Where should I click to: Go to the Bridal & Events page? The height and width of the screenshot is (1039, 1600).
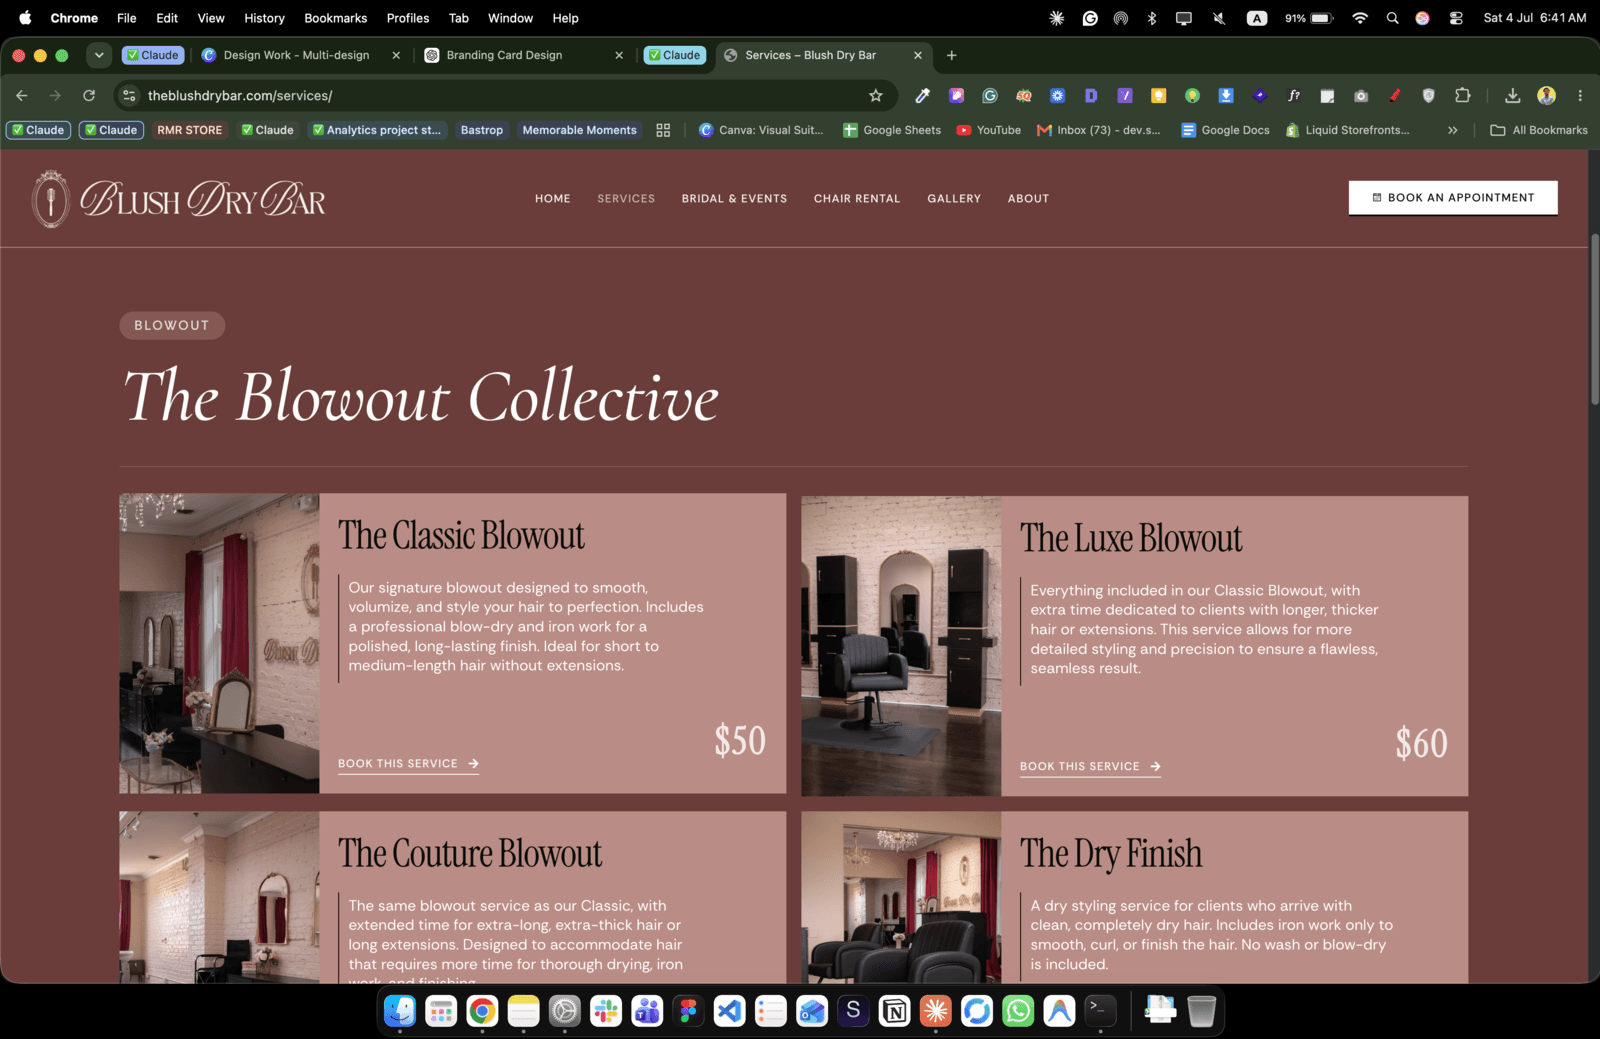(734, 199)
